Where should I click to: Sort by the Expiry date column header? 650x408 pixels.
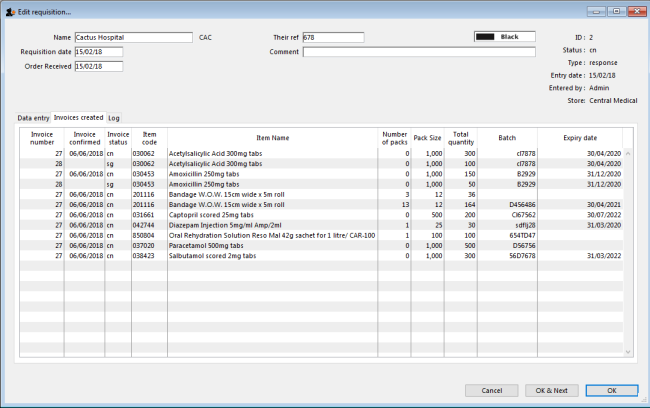coord(580,138)
